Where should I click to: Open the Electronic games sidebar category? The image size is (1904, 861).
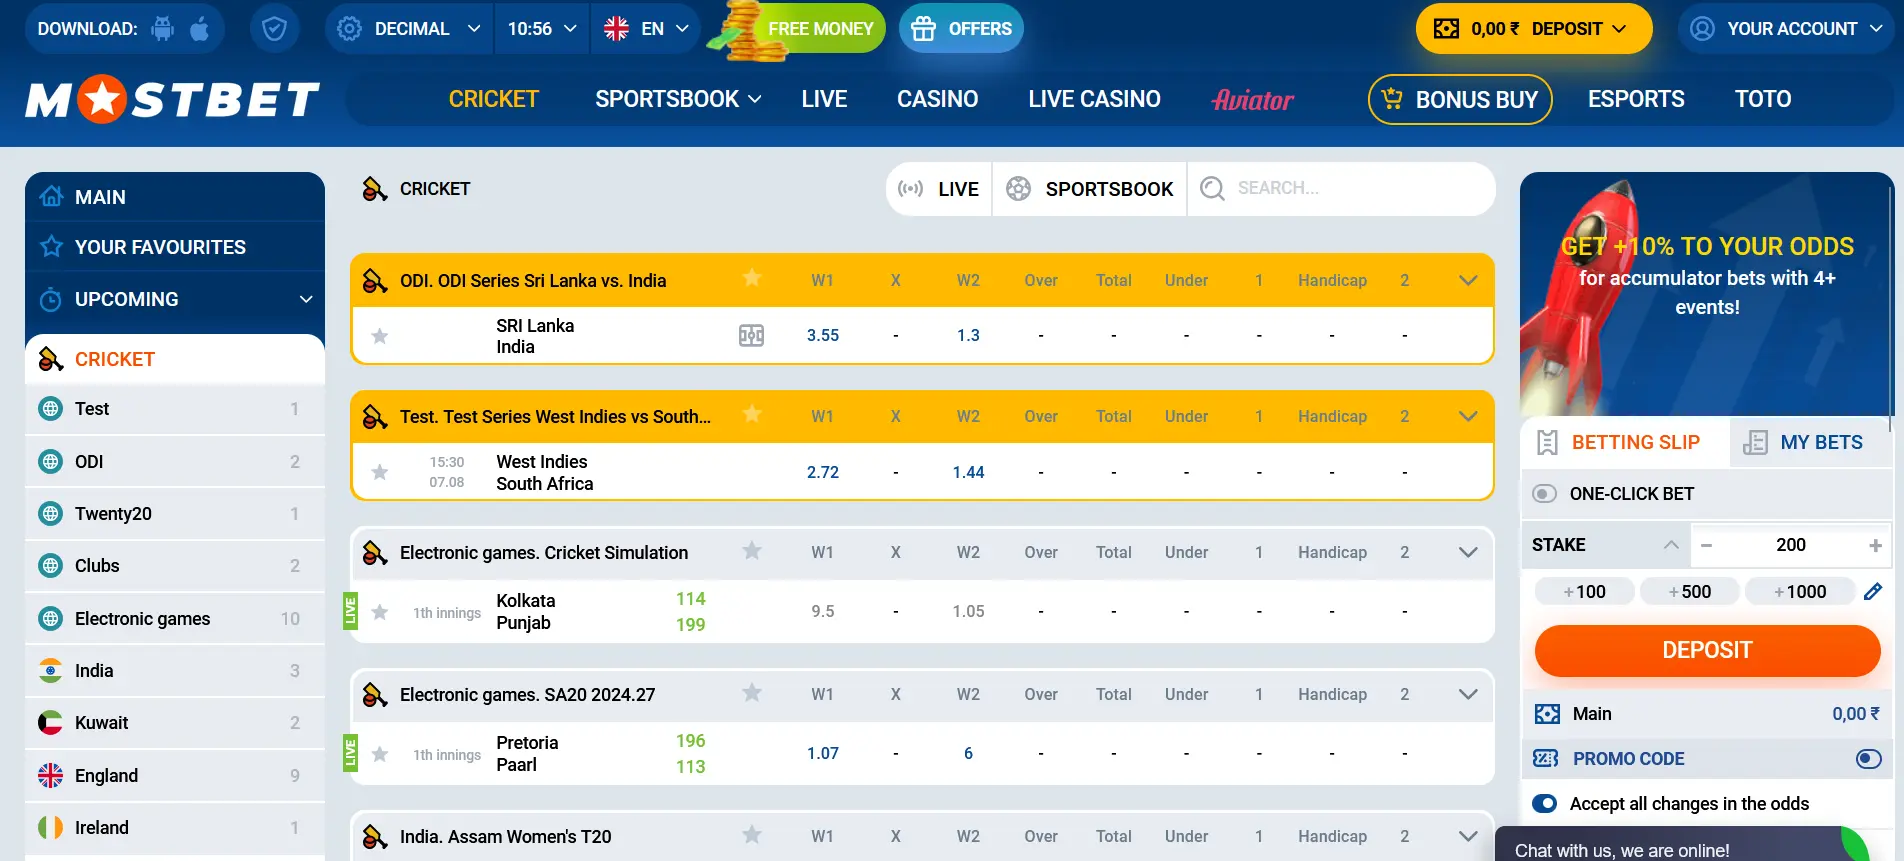point(175,618)
